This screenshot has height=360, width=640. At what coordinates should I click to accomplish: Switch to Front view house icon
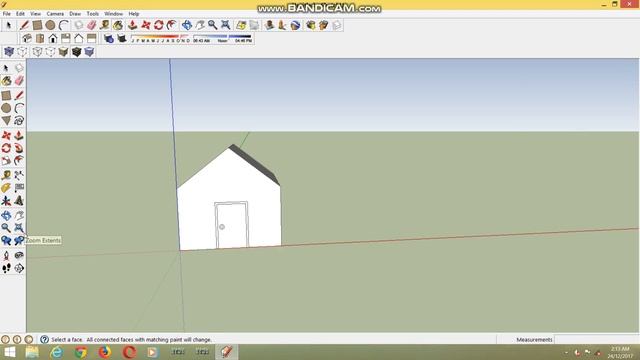[x=53, y=39]
